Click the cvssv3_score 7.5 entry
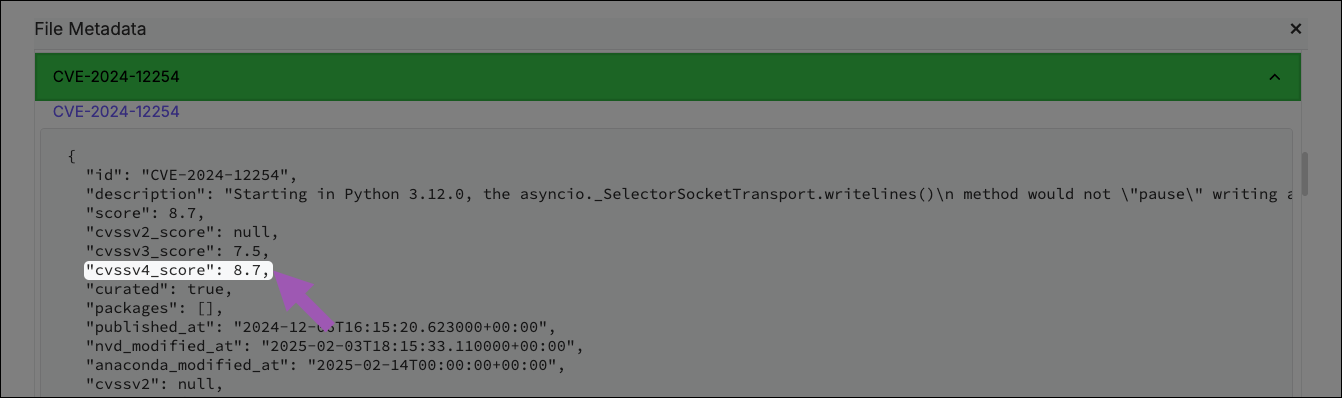This screenshot has height=398, width=1342. point(175,251)
